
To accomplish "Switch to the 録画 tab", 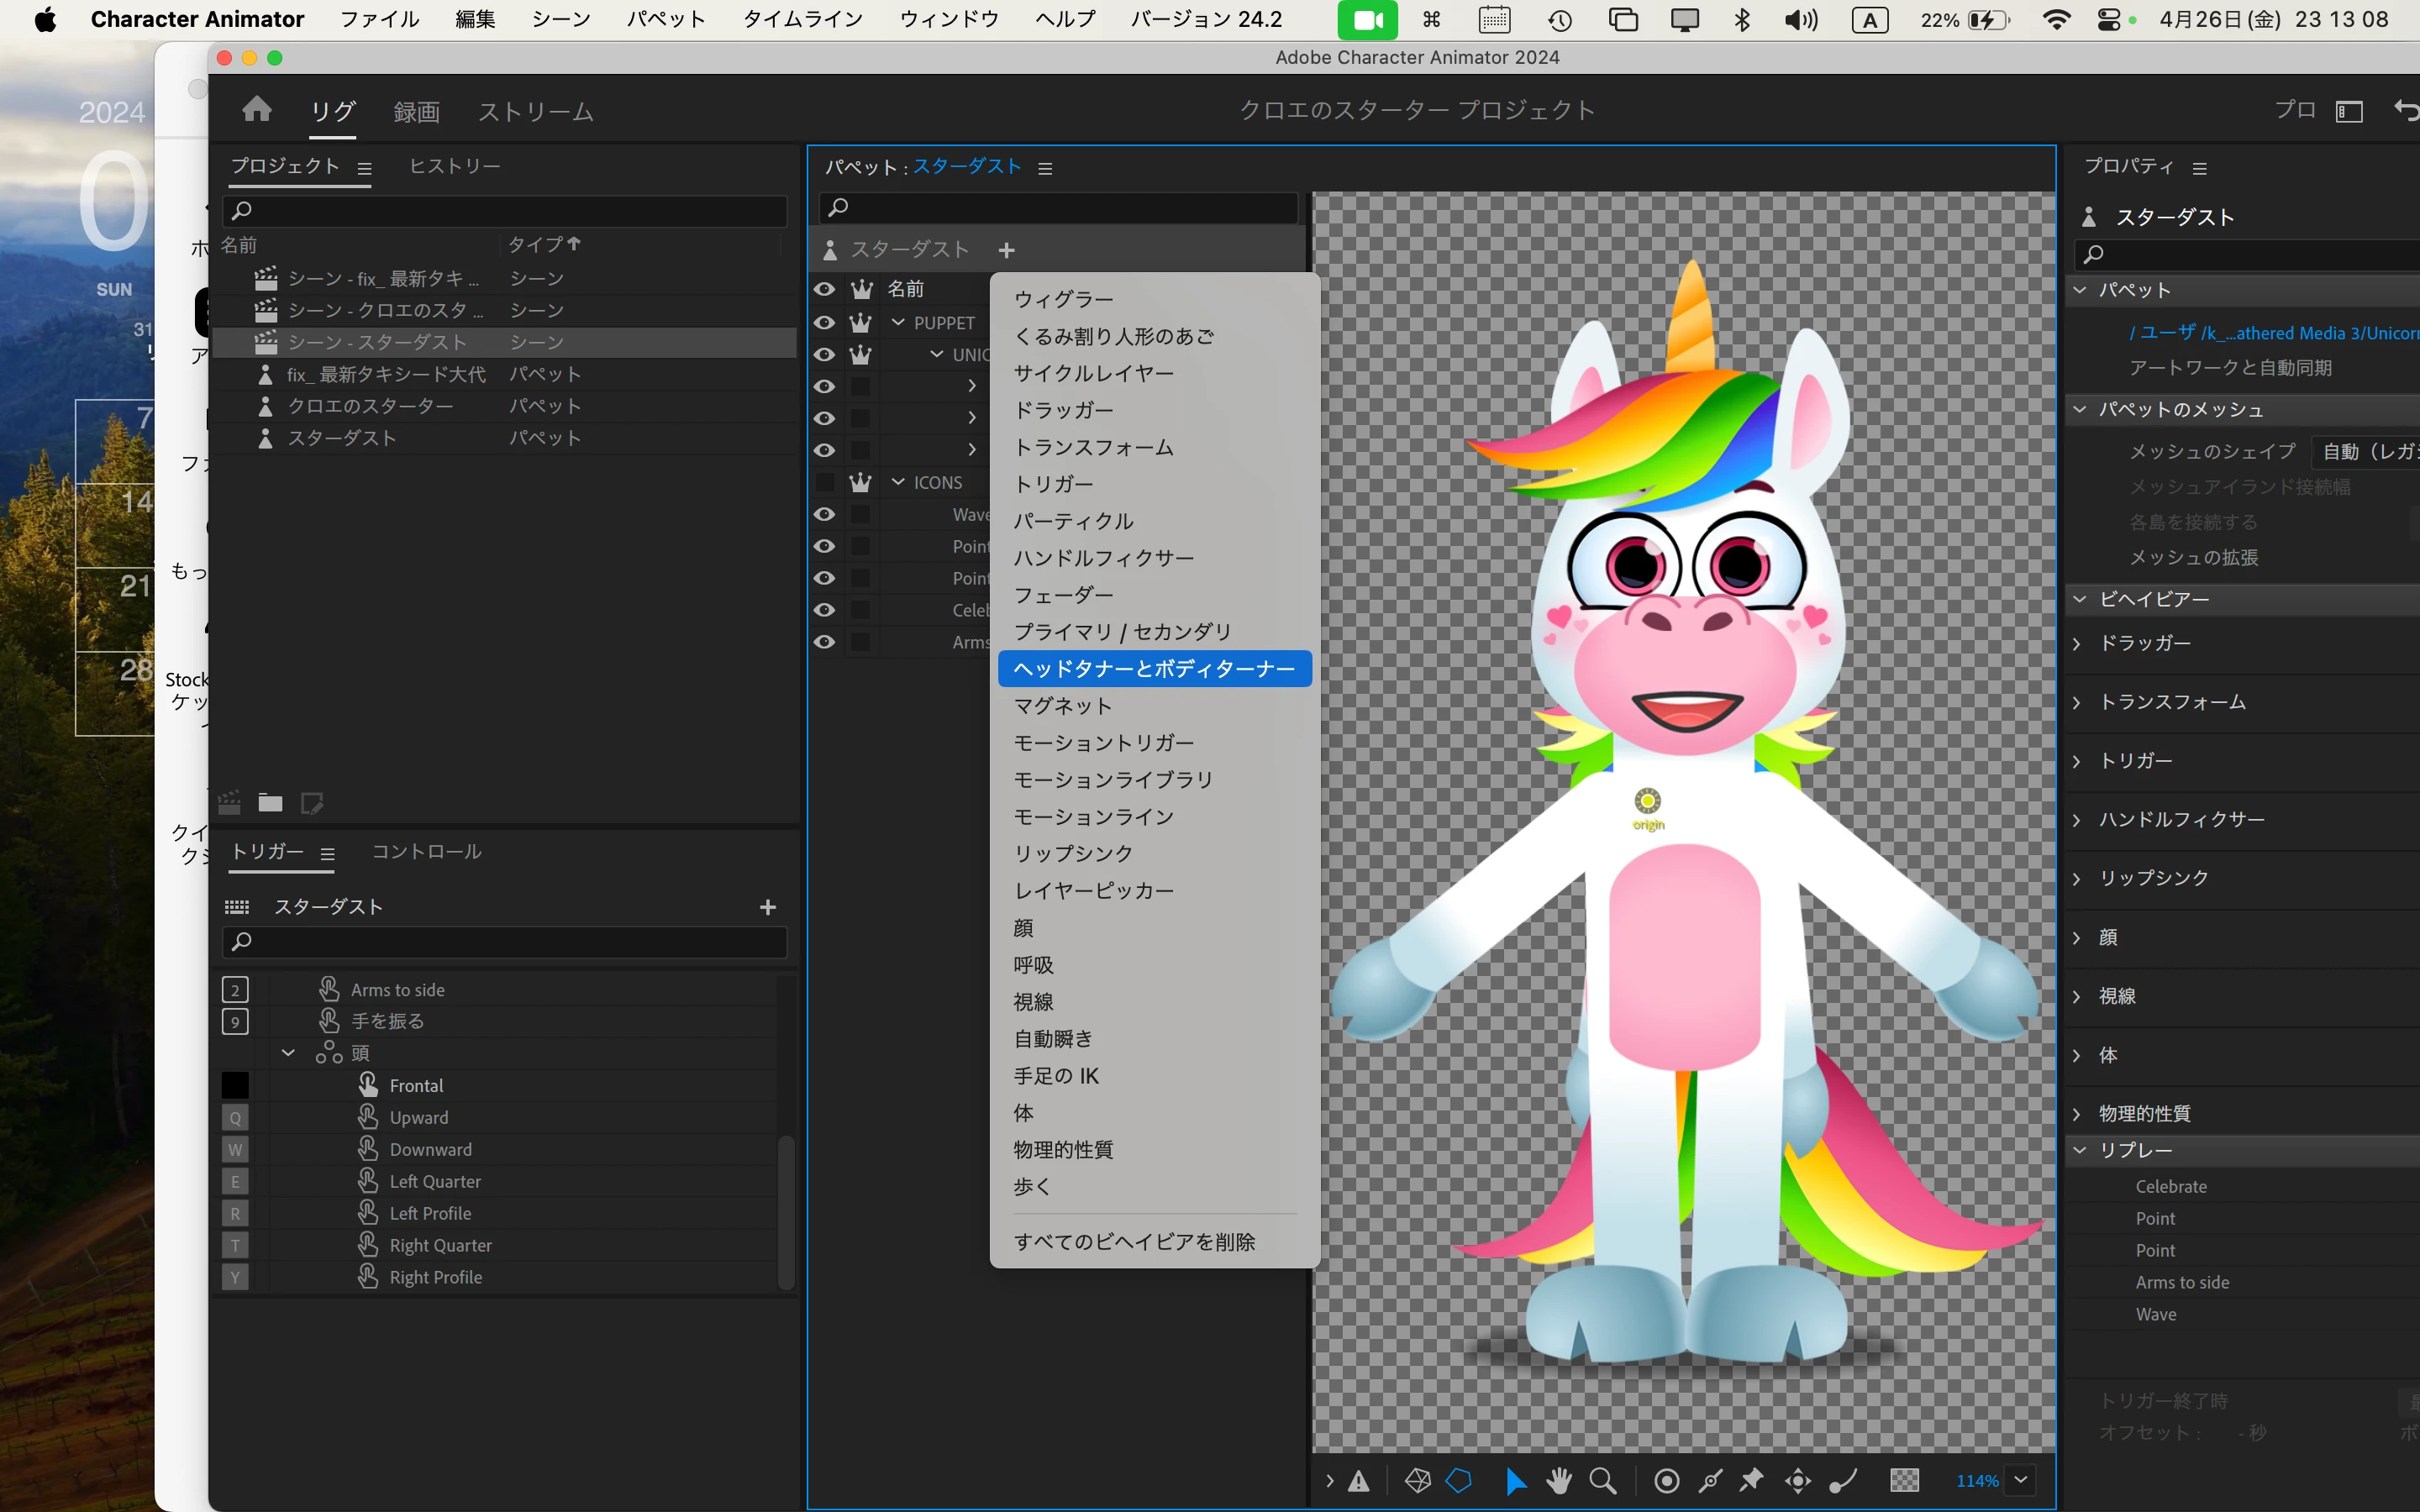I will click(x=416, y=111).
